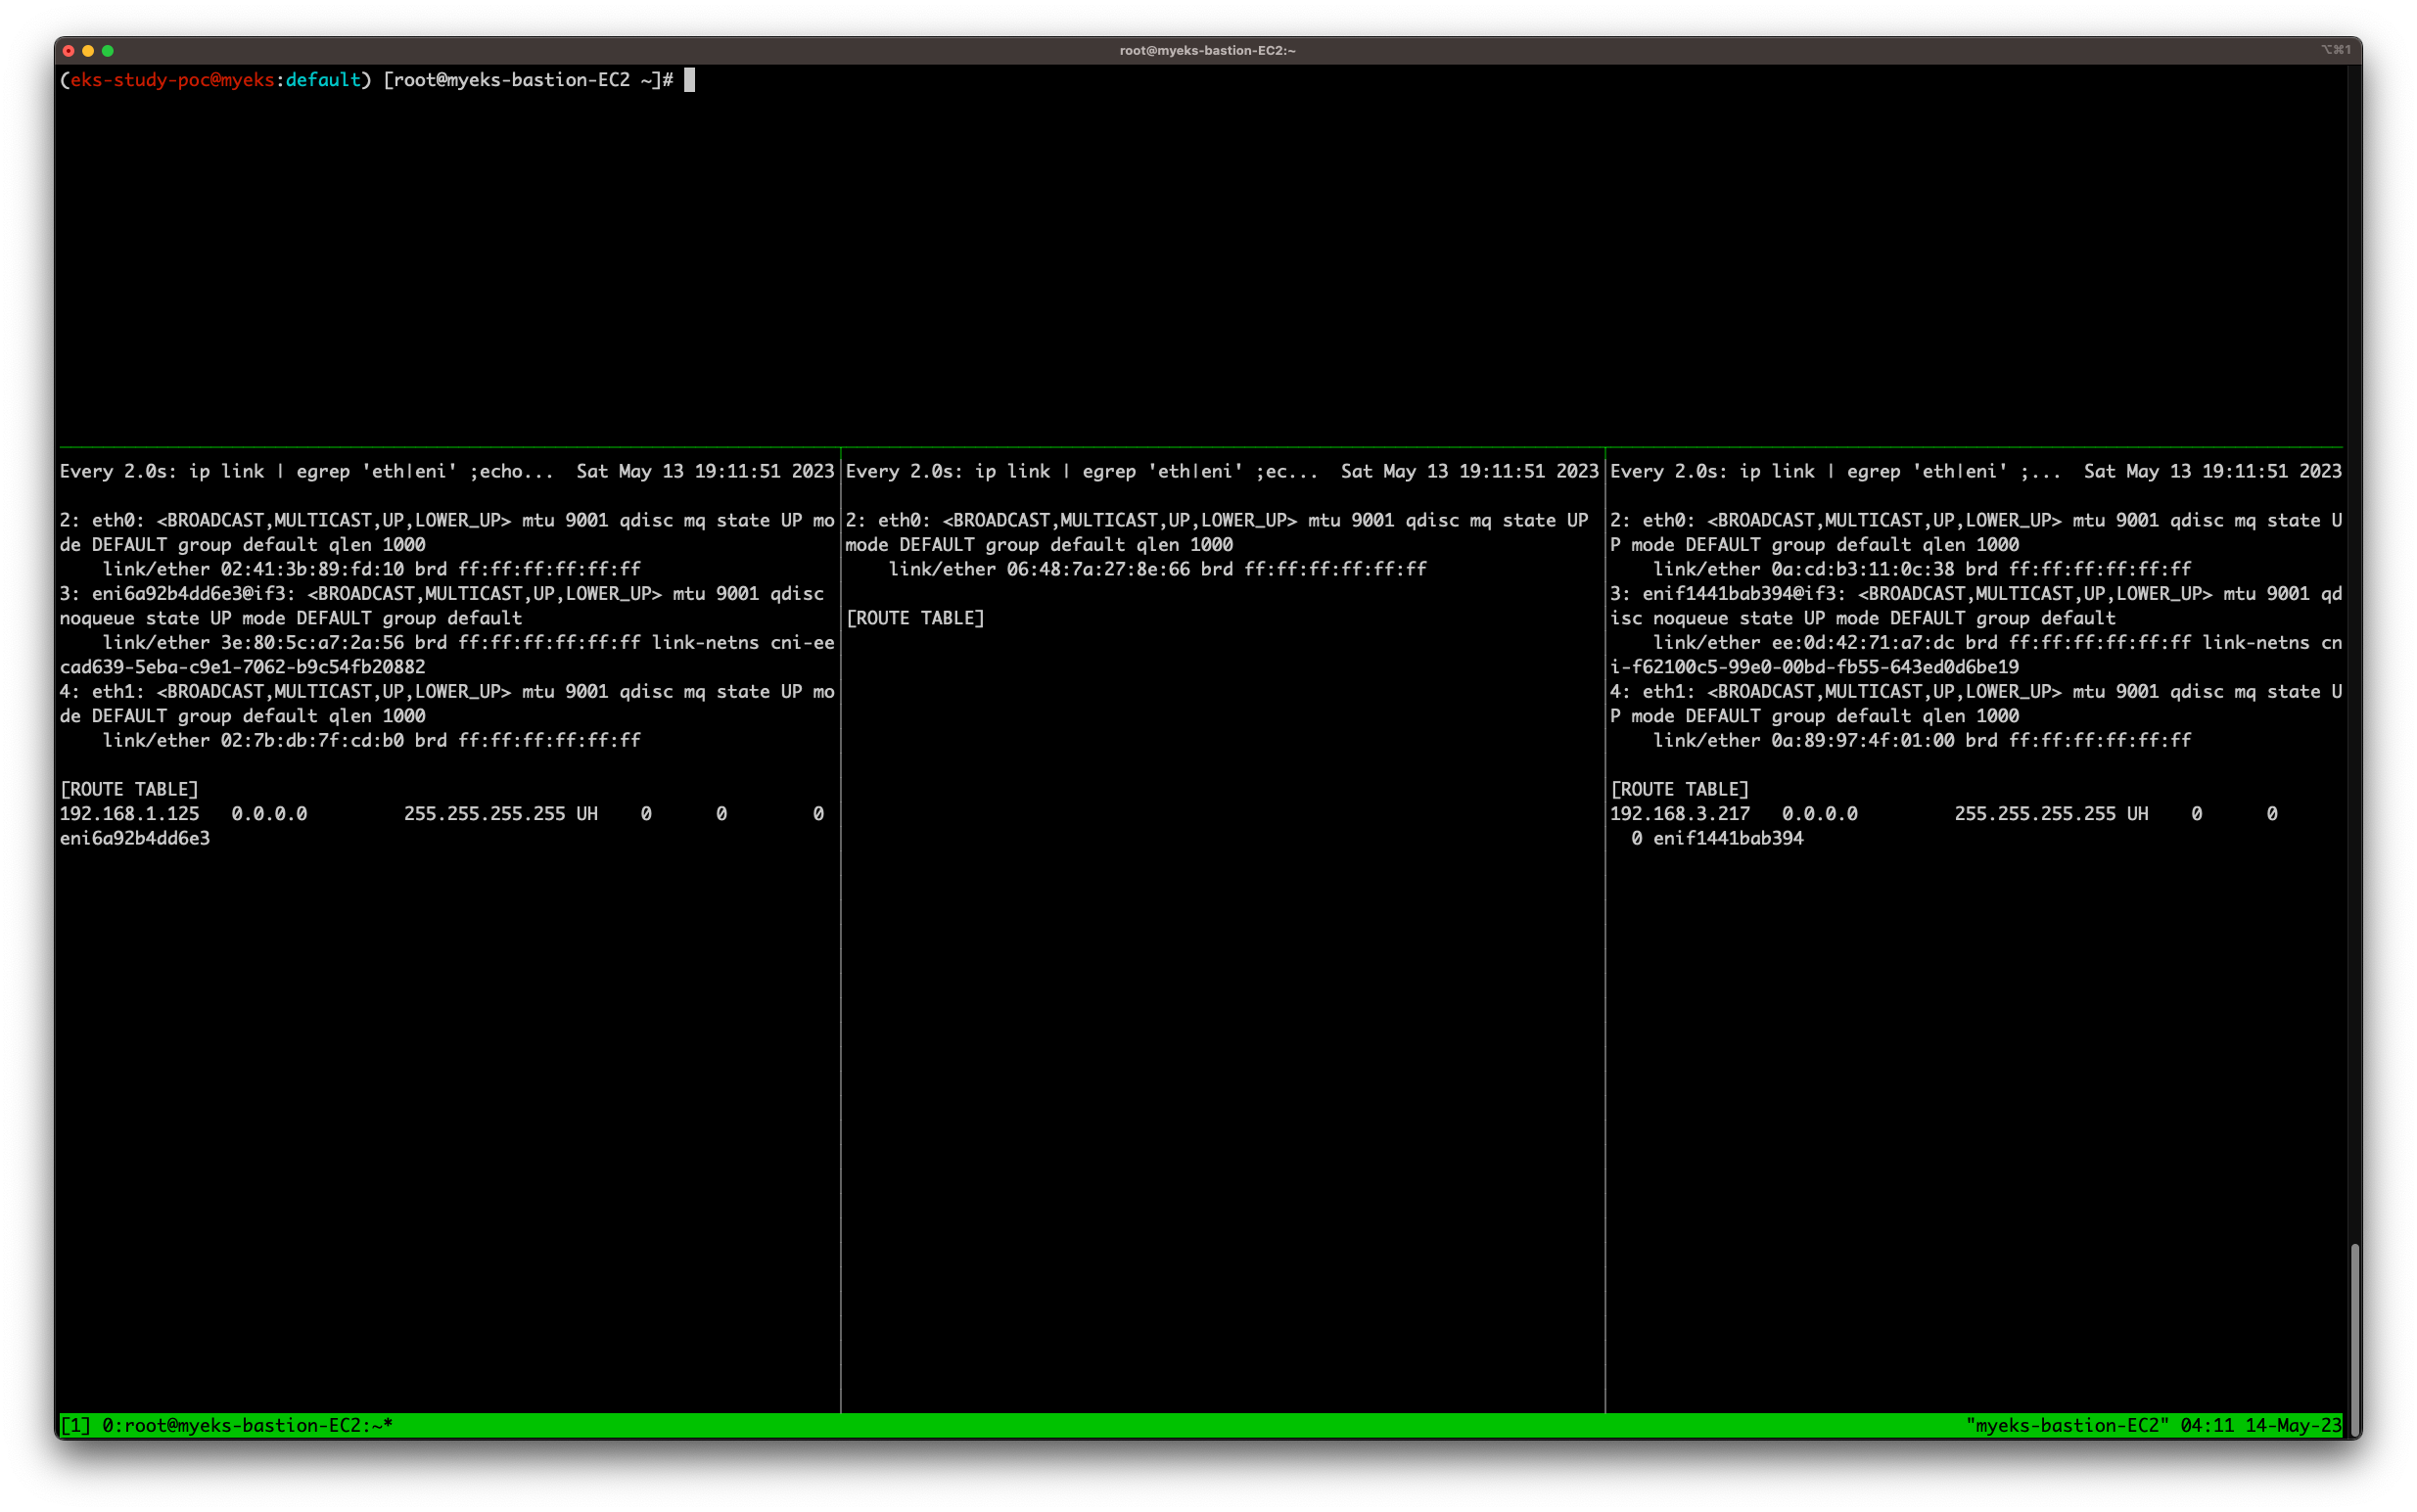Click route entry 192.168.3.217 in right pane
Screen dimensions: 2417x1512
[x=1679, y=814]
